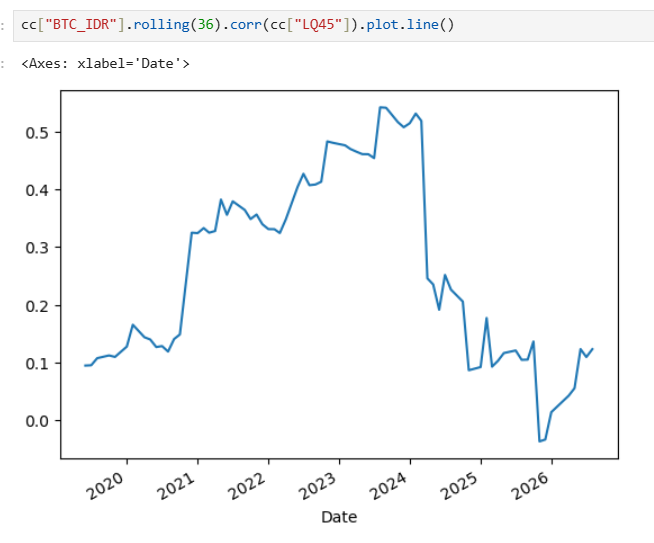The height and width of the screenshot is (543, 654).
Task: Click the number 36 in rolling call
Action: (206, 25)
